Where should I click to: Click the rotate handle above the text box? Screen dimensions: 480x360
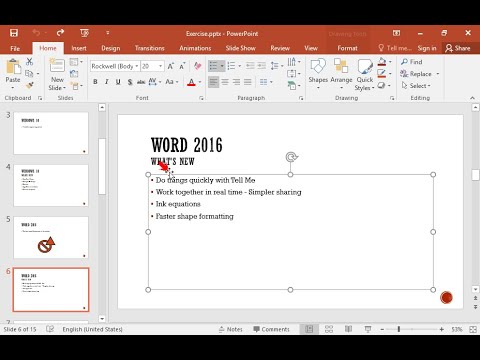tap(291, 157)
